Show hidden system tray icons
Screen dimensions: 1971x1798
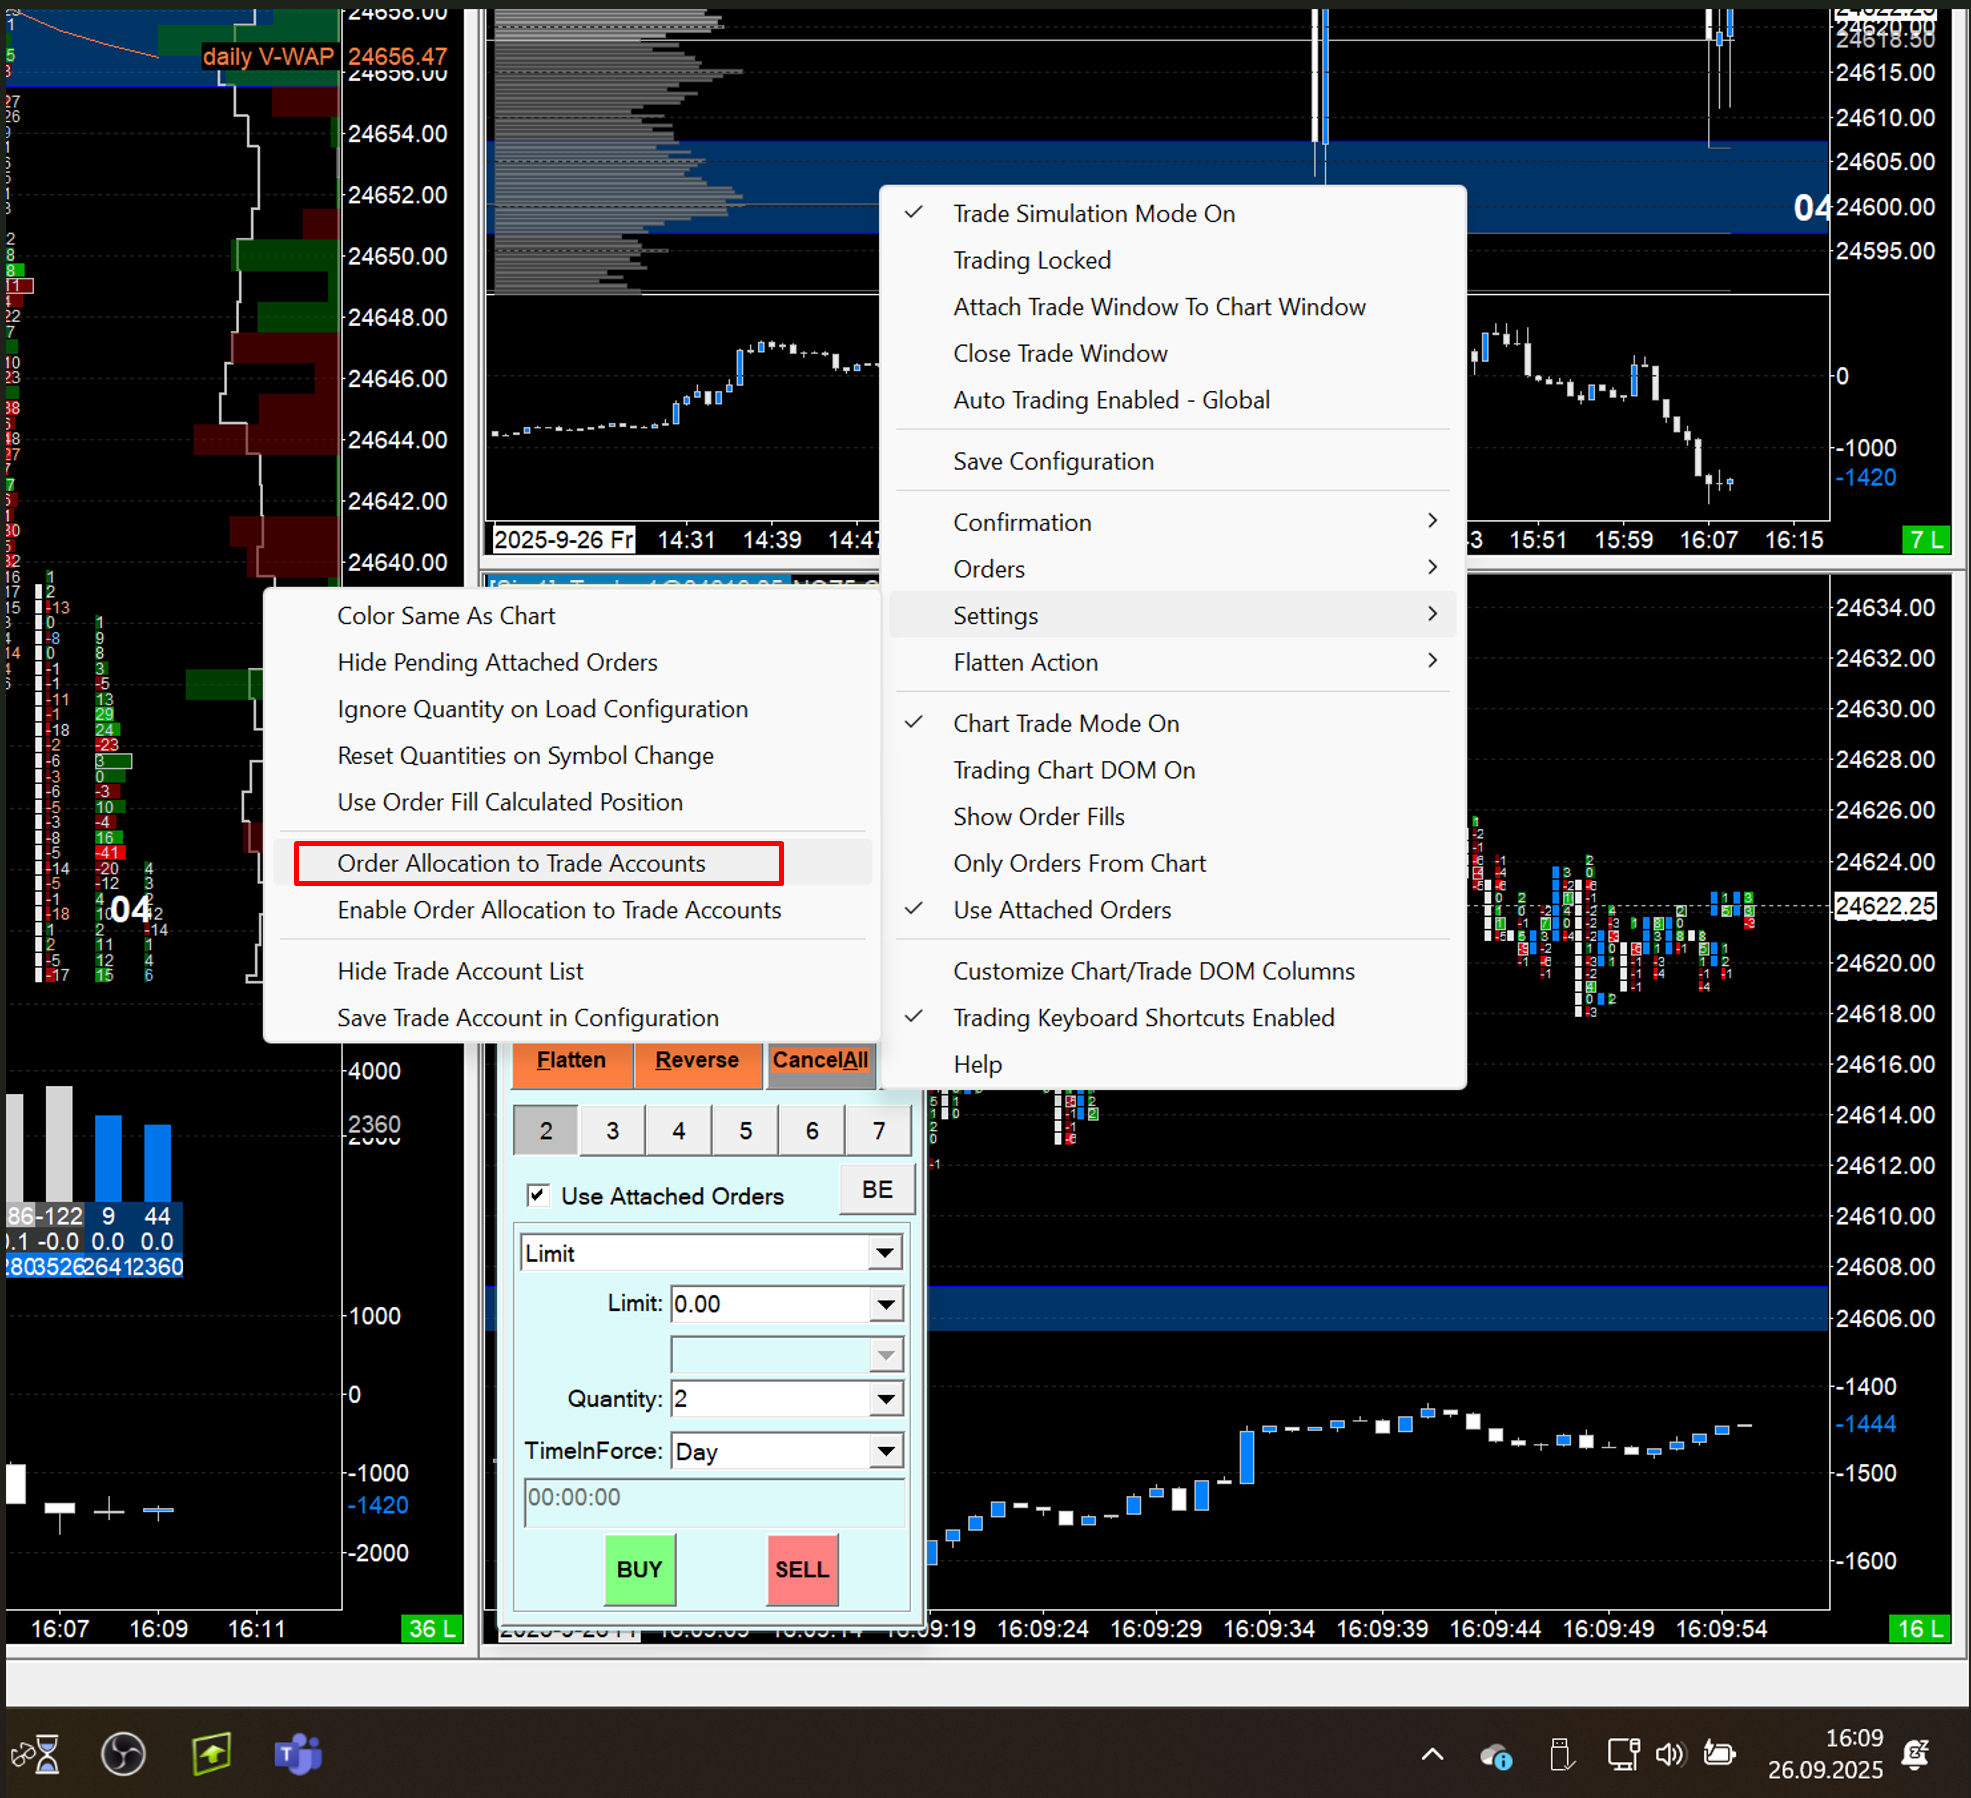1432,1754
